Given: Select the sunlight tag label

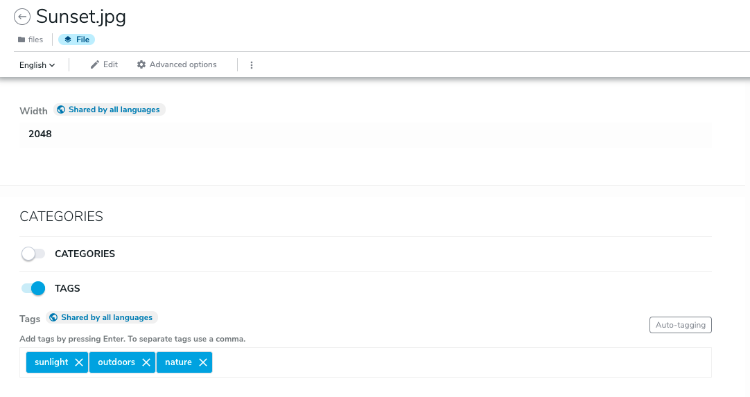Looking at the screenshot, I should 51,362.
